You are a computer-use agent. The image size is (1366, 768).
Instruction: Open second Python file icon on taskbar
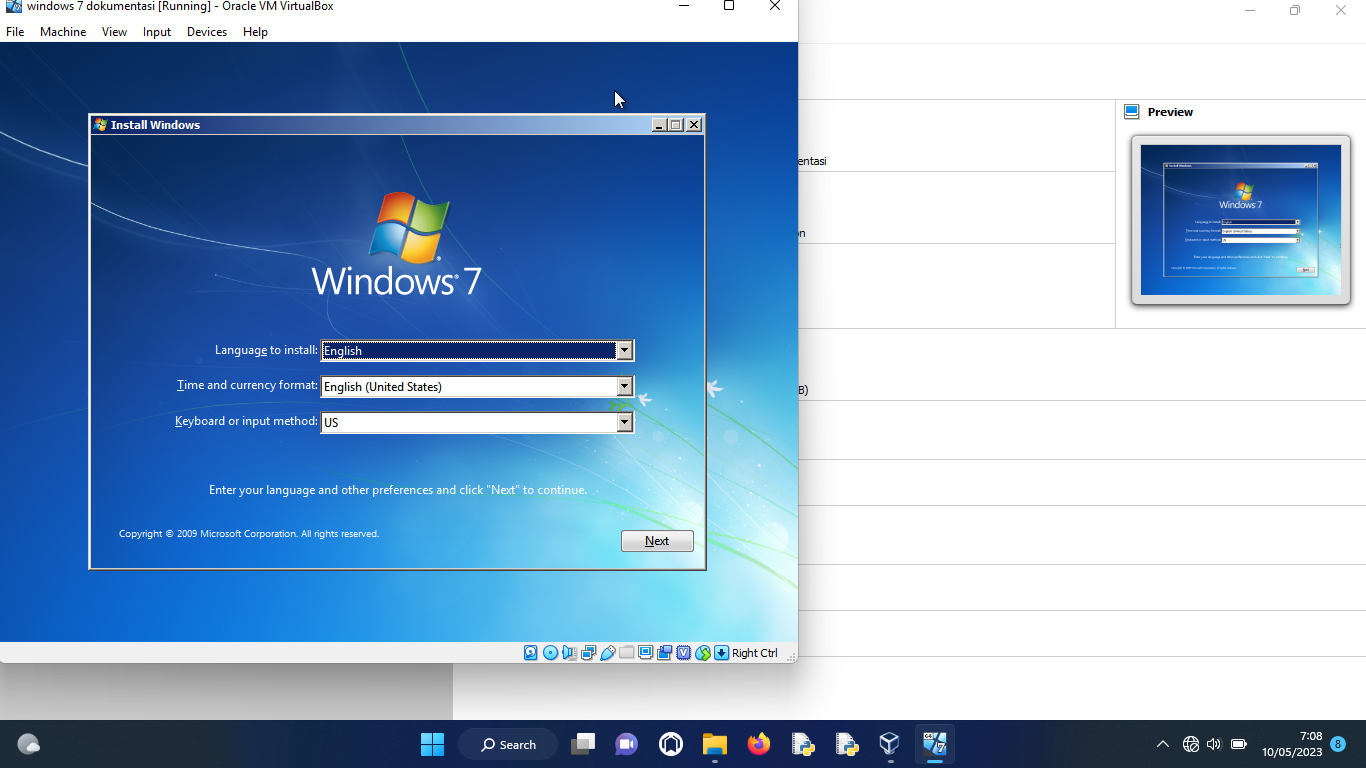point(846,744)
